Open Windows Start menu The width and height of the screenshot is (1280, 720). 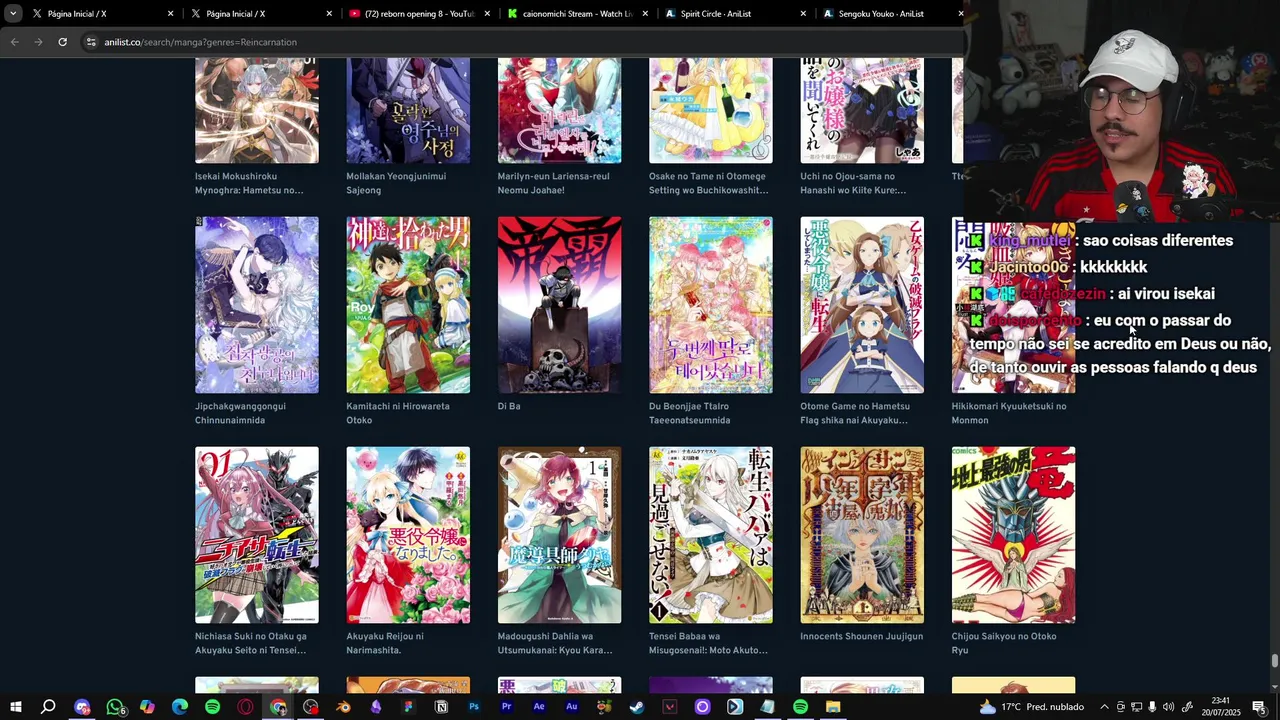[15, 707]
